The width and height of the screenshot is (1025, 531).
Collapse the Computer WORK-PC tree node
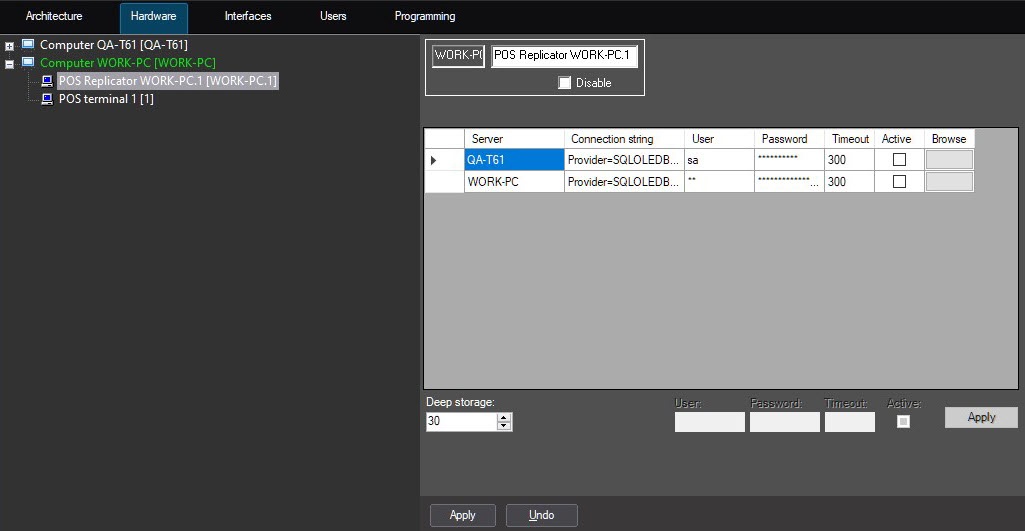[x=10, y=64]
